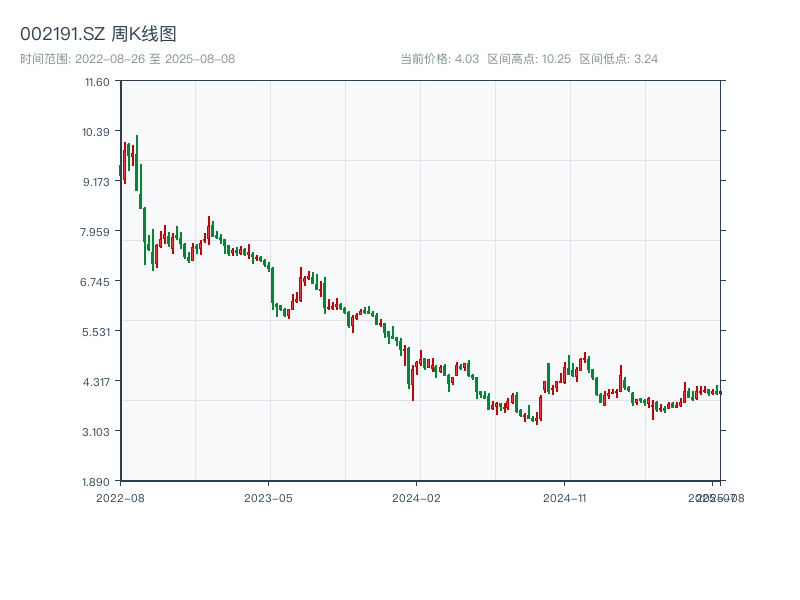The height and width of the screenshot is (600, 800).
Task: Click the chart title 002191.SZ 周K线图
Action: tap(99, 35)
